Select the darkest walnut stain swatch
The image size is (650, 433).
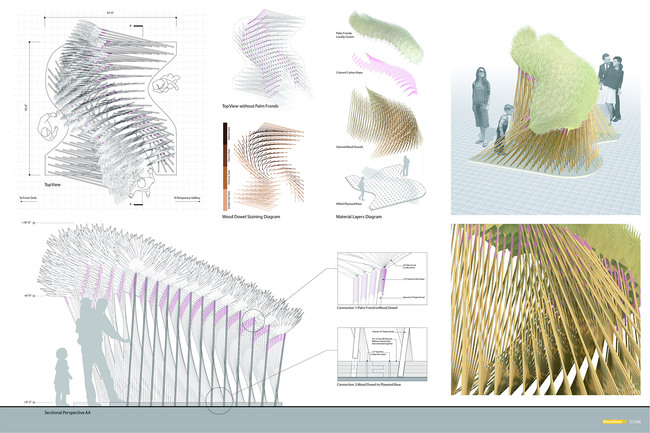tap(225, 133)
